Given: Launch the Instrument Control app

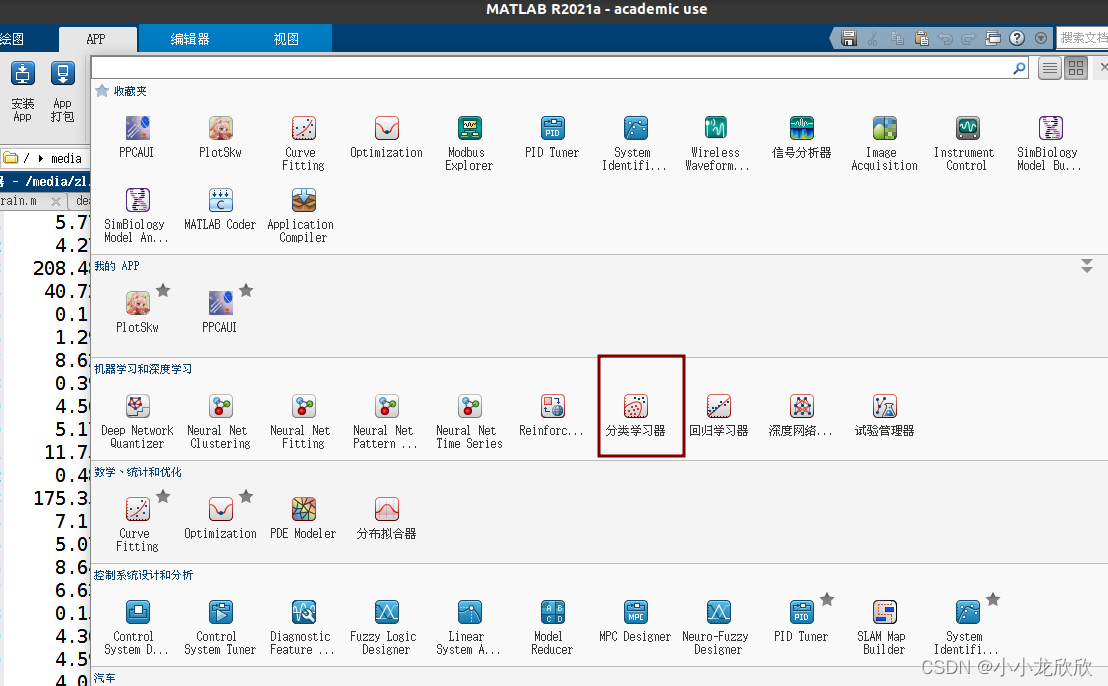Looking at the screenshot, I should coord(966,143).
